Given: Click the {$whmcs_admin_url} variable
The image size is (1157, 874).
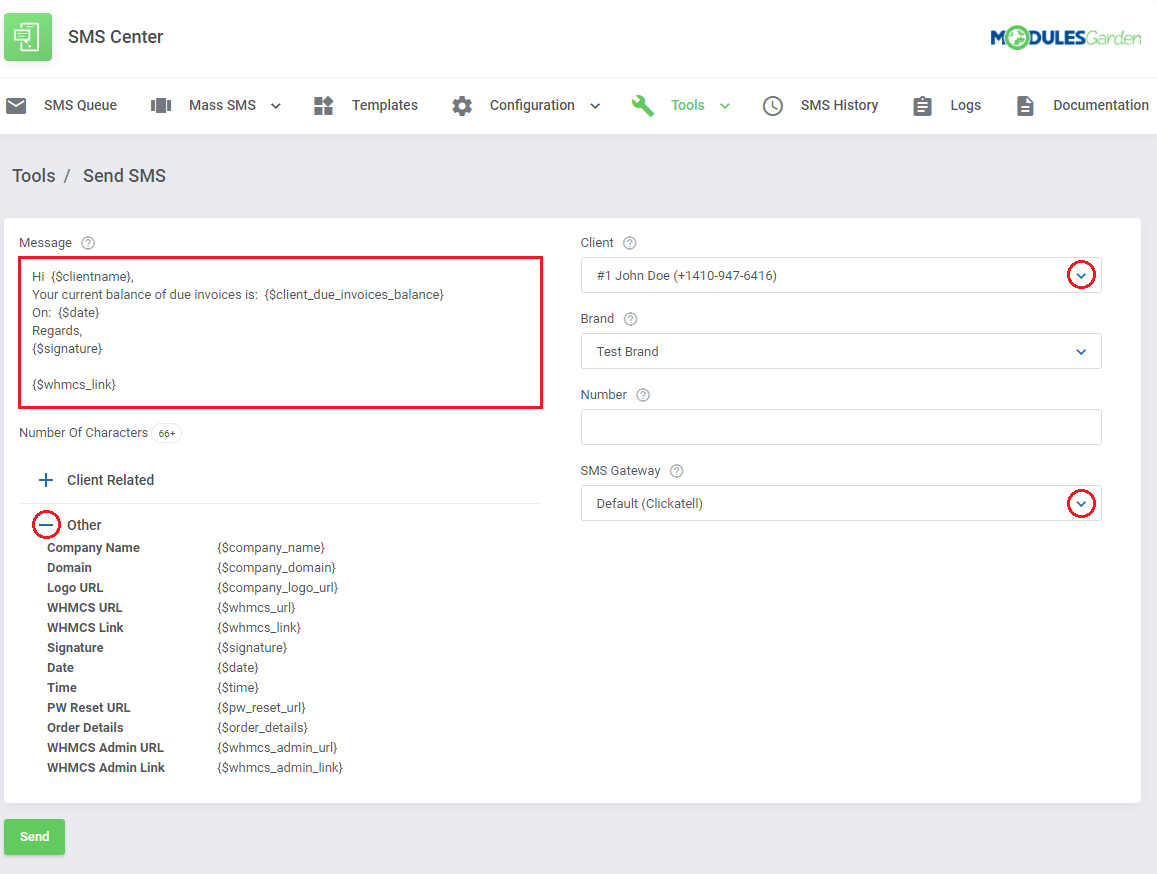Looking at the screenshot, I should click(277, 747).
